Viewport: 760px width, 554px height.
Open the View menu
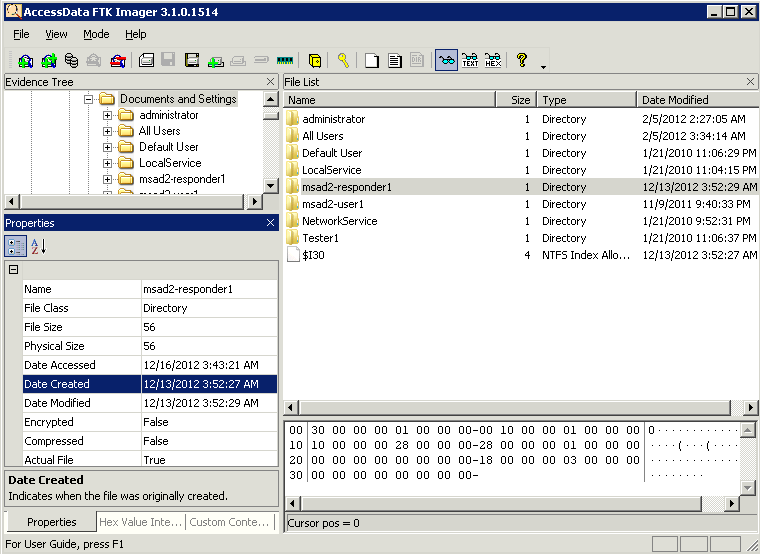(x=56, y=34)
